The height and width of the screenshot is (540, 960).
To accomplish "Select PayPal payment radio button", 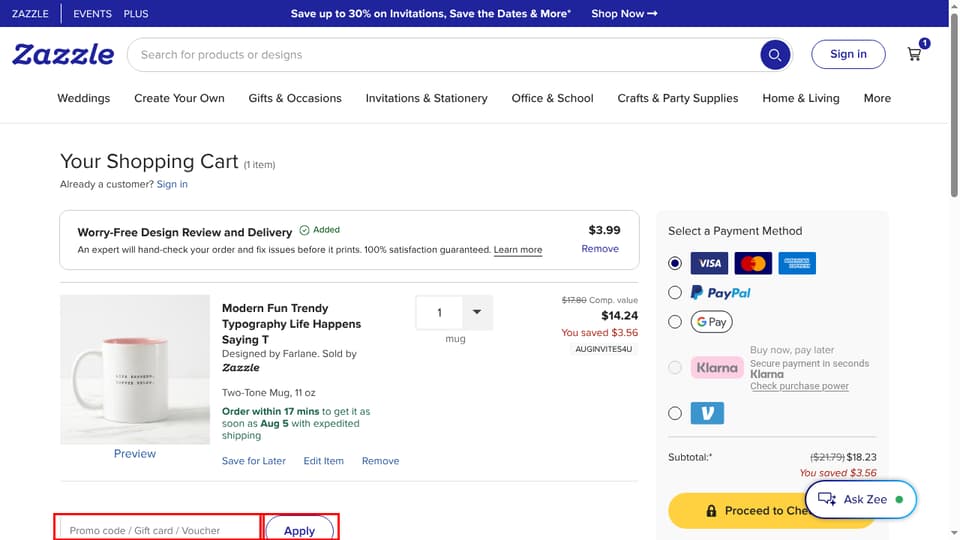I will (675, 293).
